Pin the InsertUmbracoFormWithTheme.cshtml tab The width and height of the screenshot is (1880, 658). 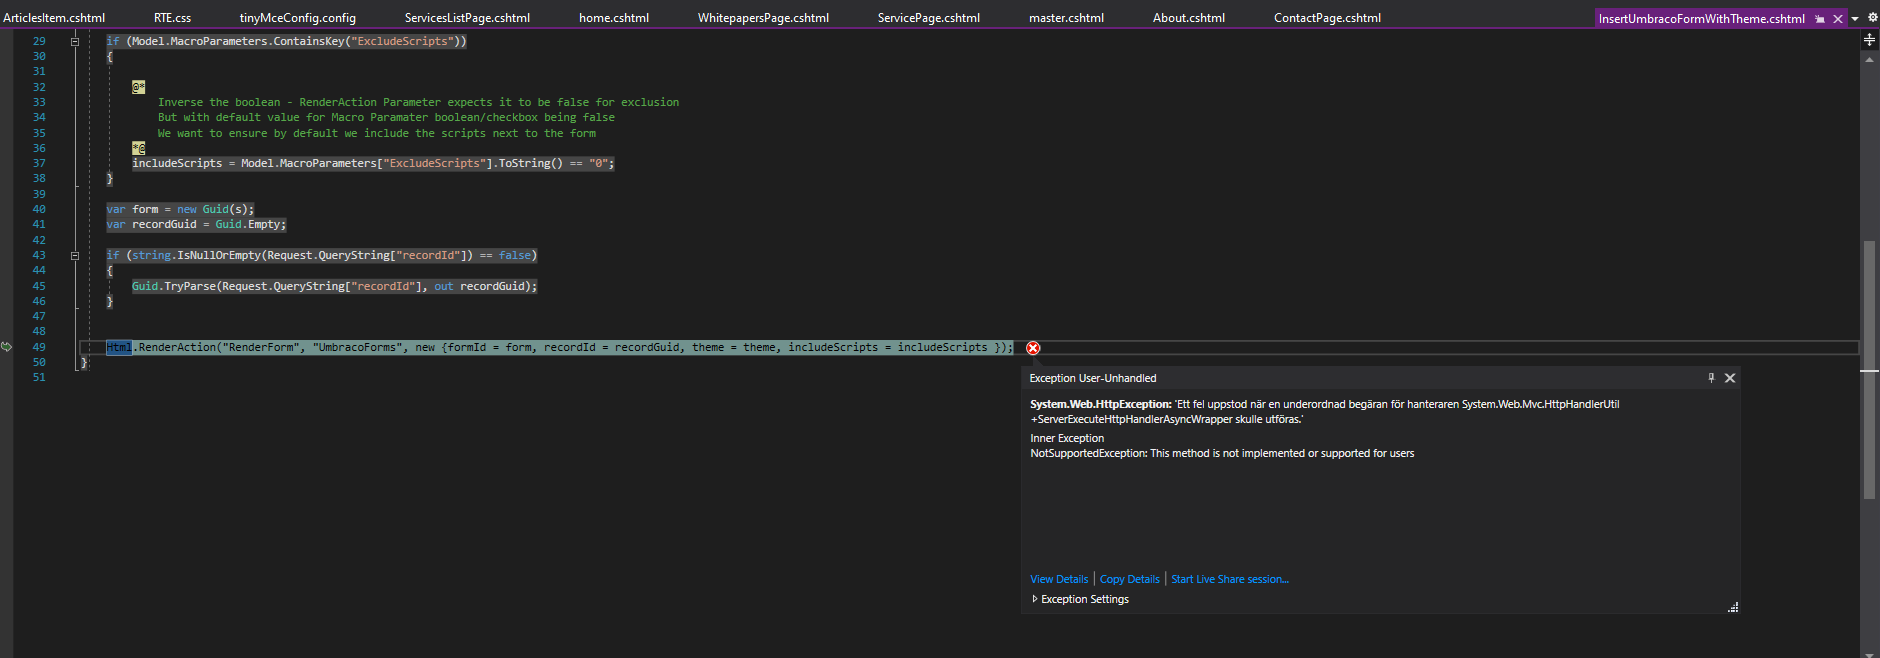(x=1820, y=19)
